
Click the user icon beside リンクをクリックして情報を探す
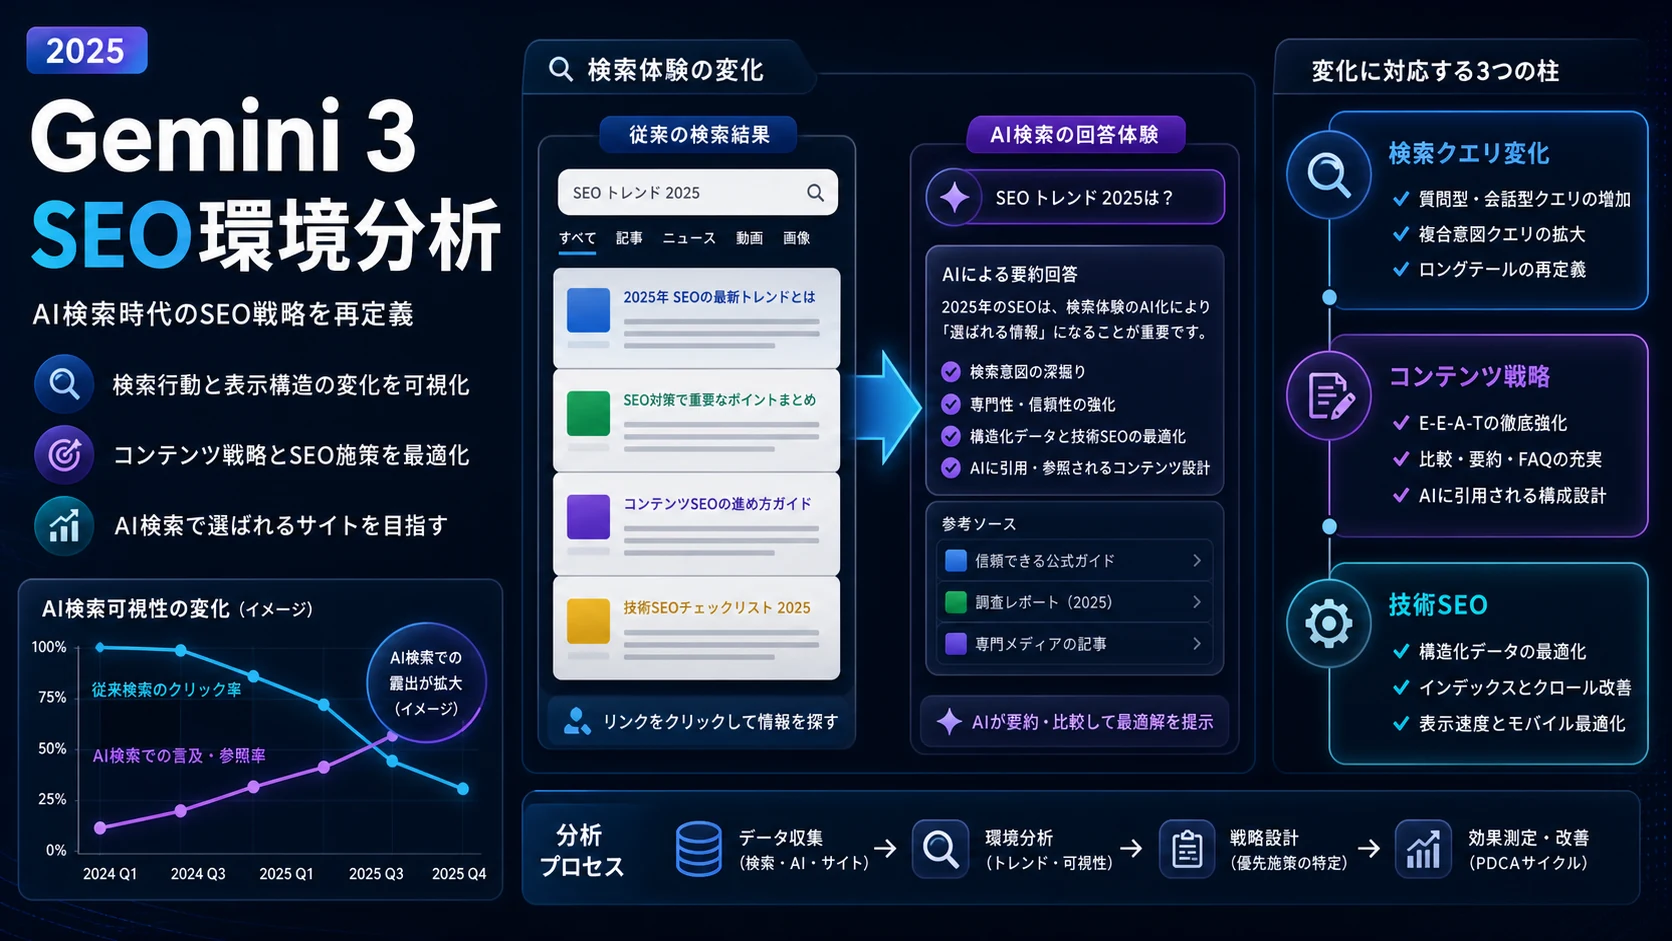(577, 721)
